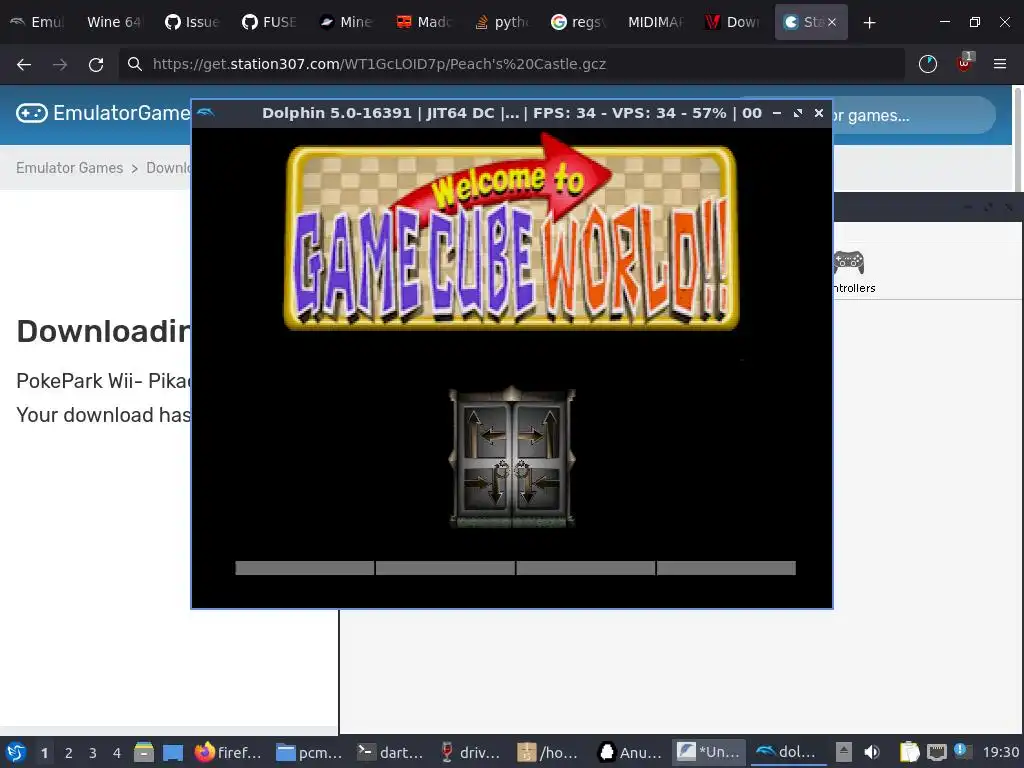Screen dimensions: 1024x768
Task: Switch to the dart terminal taskbar entry
Action: click(390, 752)
